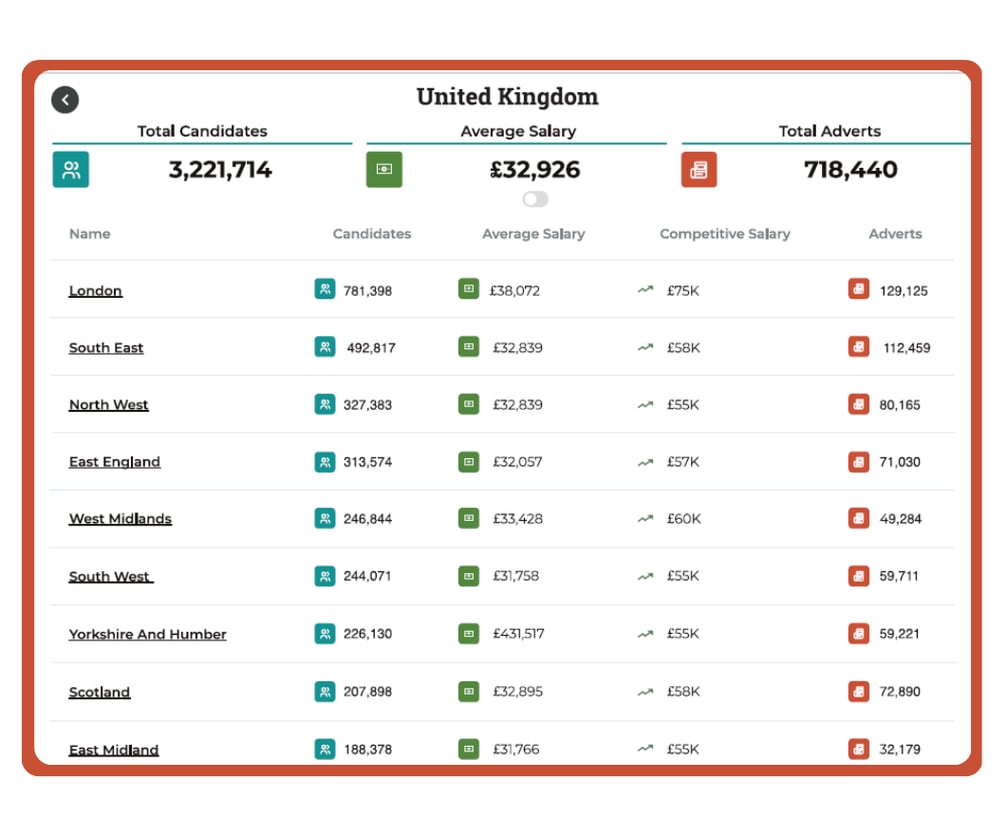Flip the toggle switch below £32,926
Screen dimensions: 1006x835
534,199
